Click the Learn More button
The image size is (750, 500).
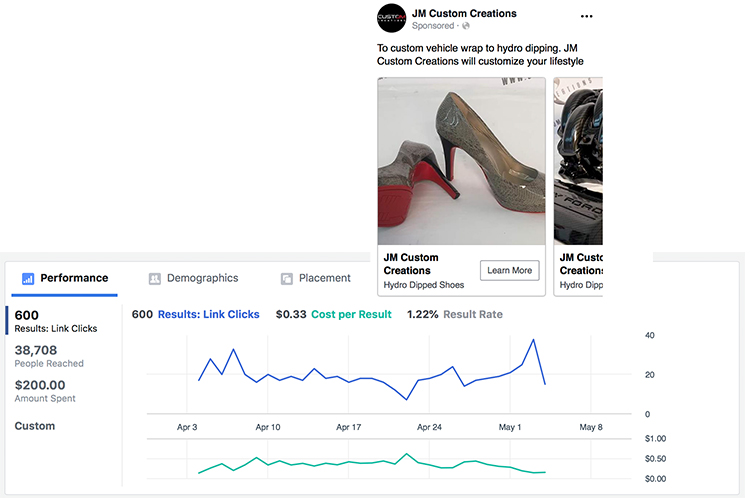(x=509, y=270)
